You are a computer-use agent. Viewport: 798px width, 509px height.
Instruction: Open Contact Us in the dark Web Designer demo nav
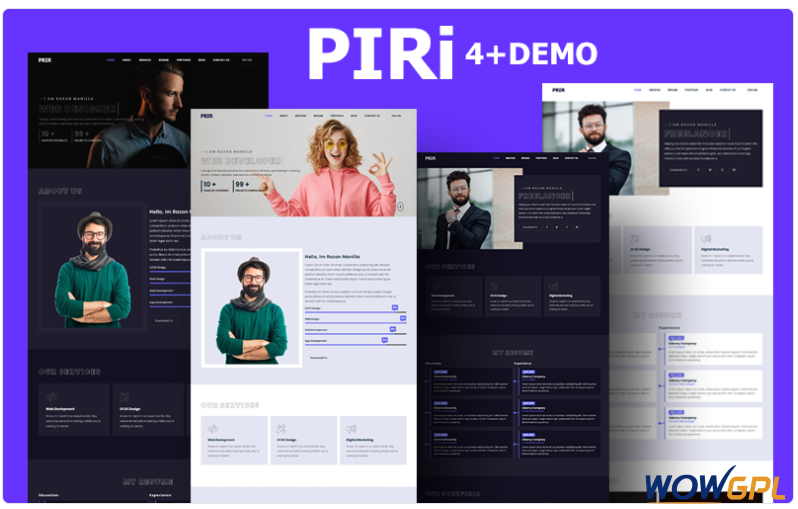coord(221,60)
